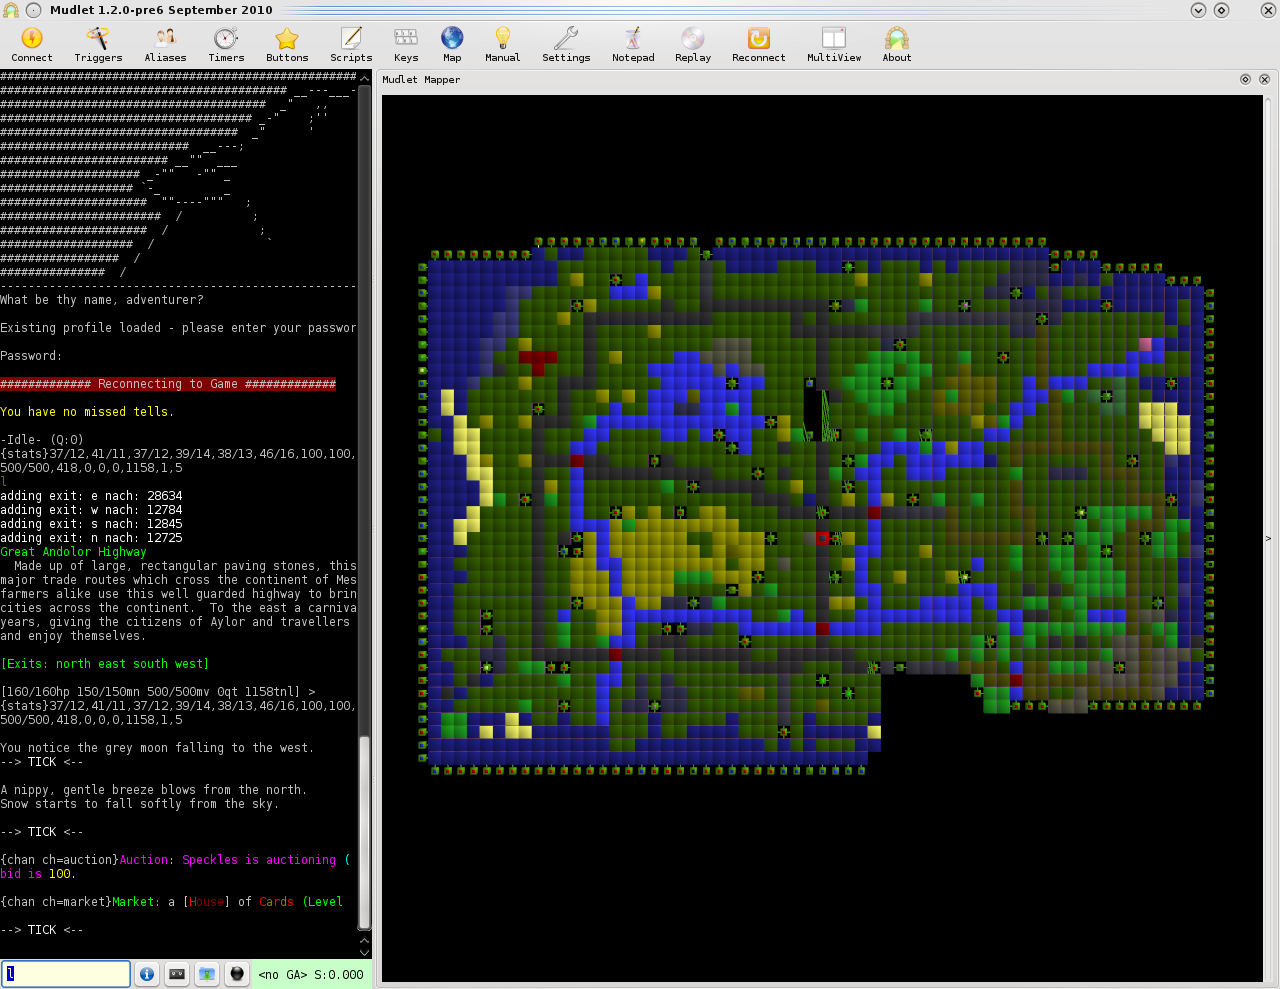Click the 'Great Andolor Highway' room title
Screen dimensions: 1280x989
pos(73,552)
